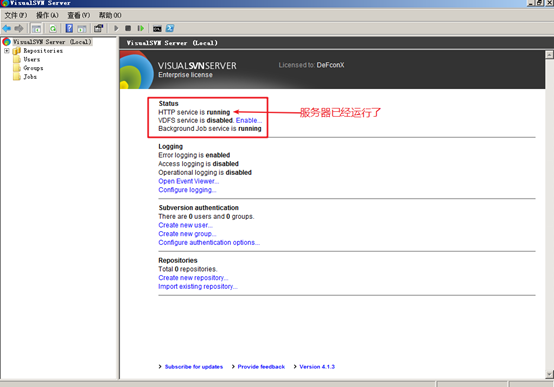Click Configure authentication options... link
Image resolution: width=554 pixels, height=387 pixels.
209,242
